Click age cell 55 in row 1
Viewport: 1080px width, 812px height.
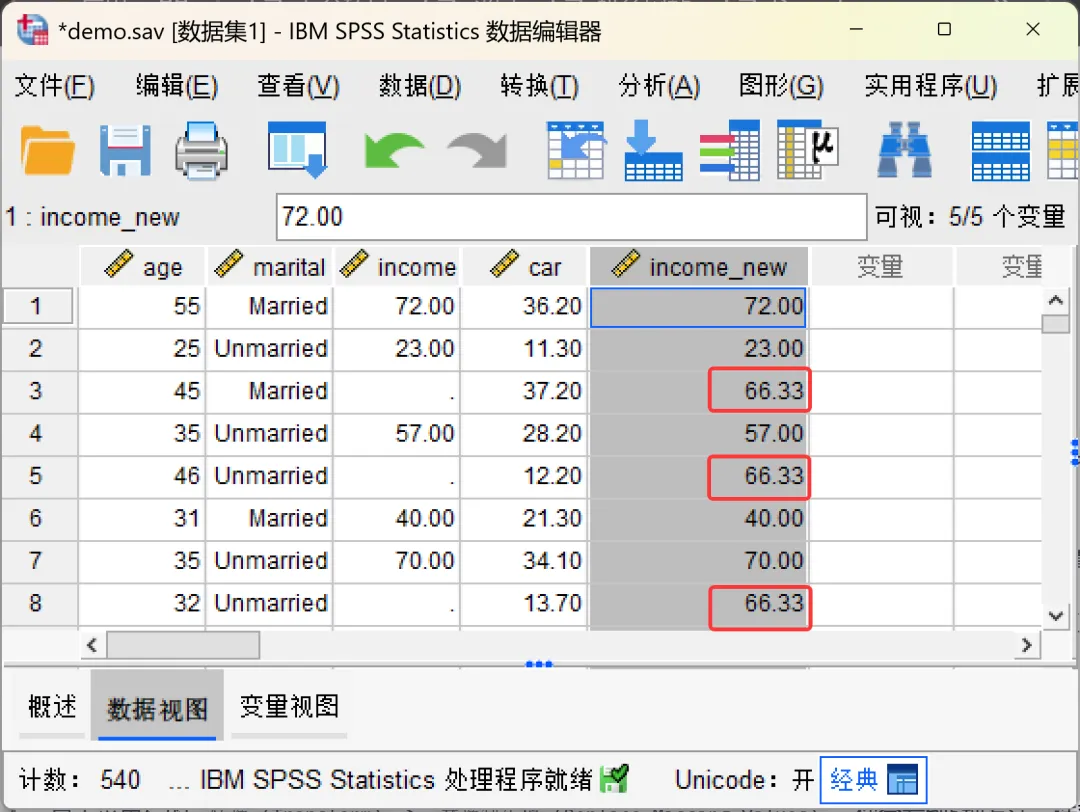pos(143,306)
